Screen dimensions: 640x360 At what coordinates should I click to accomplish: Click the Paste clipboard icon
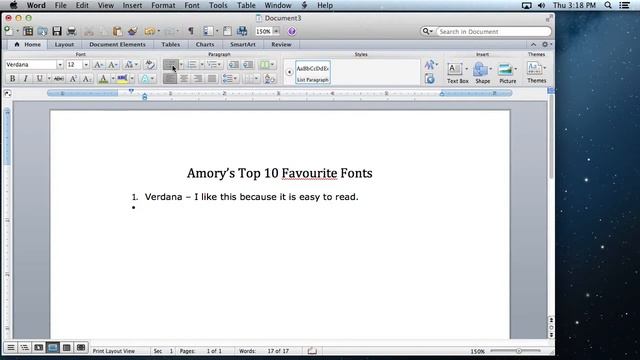point(117,31)
